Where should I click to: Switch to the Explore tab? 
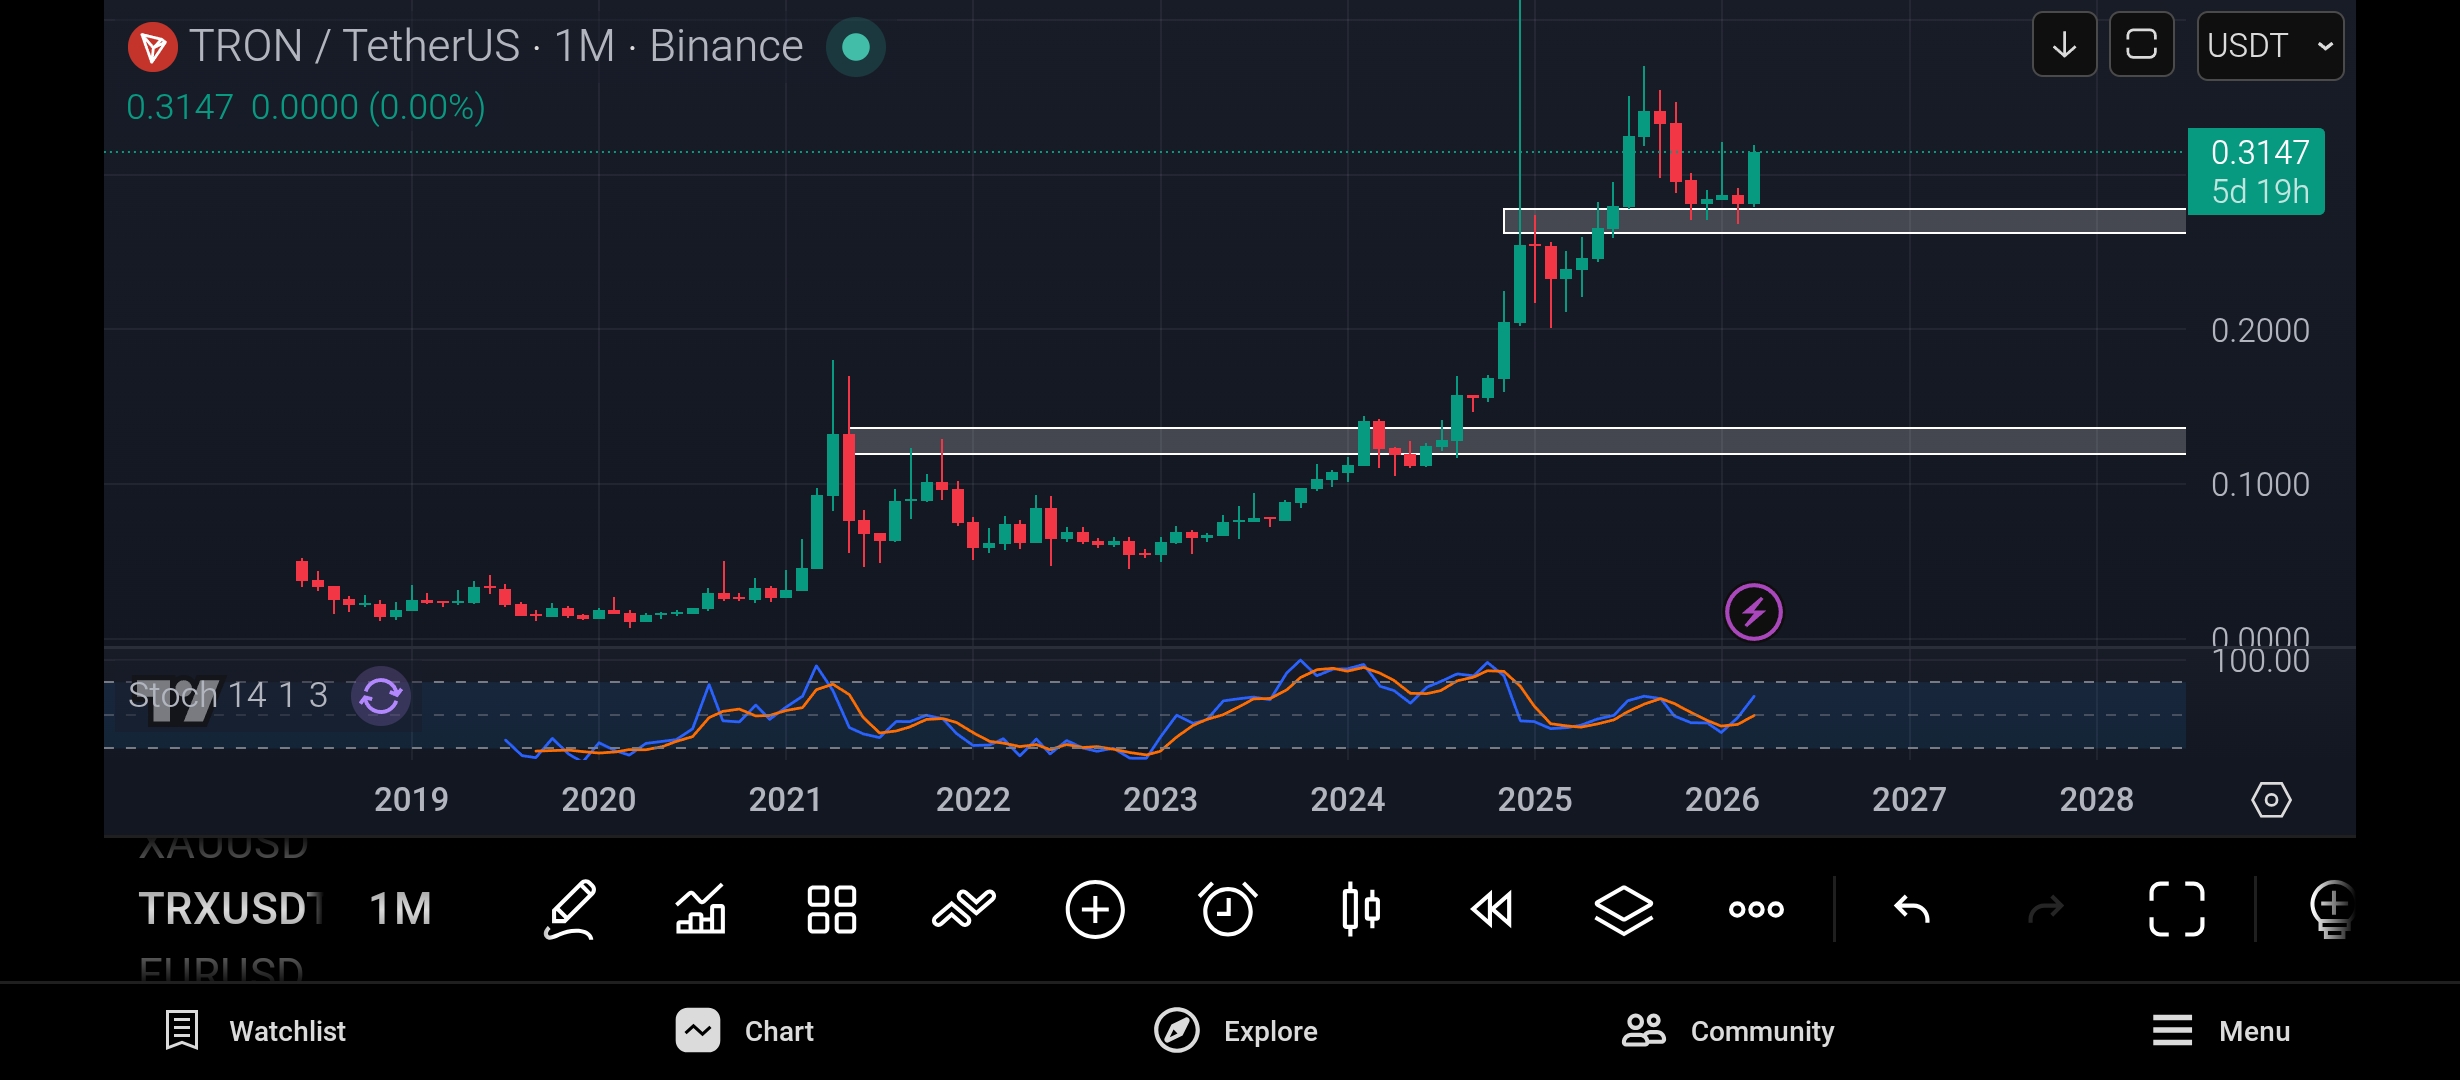click(x=1236, y=1031)
